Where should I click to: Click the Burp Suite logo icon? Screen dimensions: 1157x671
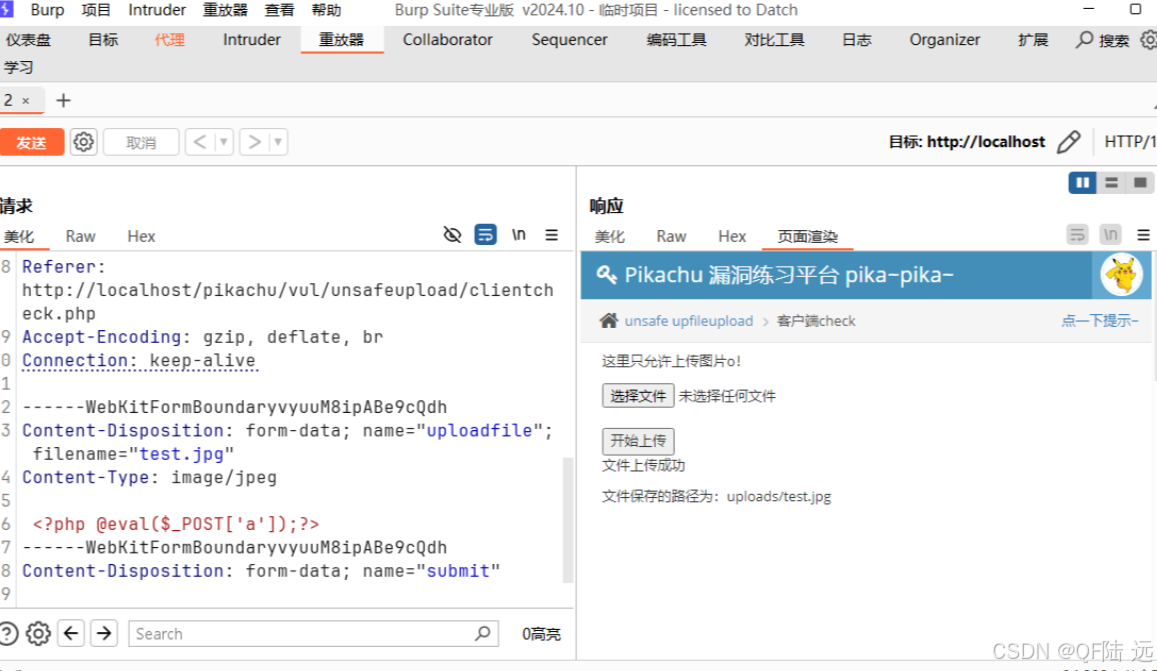tap(7, 10)
